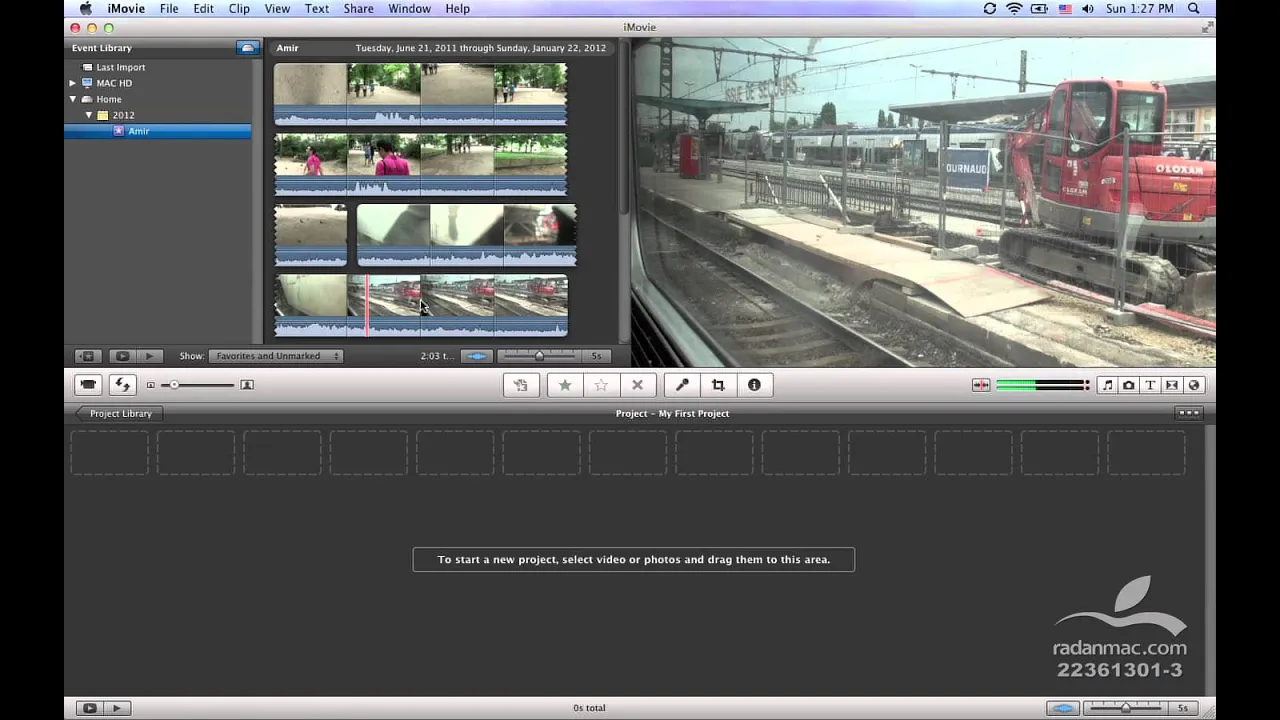Image resolution: width=1280 pixels, height=720 pixels.
Task: Toggle event library star button
Action: (87, 356)
